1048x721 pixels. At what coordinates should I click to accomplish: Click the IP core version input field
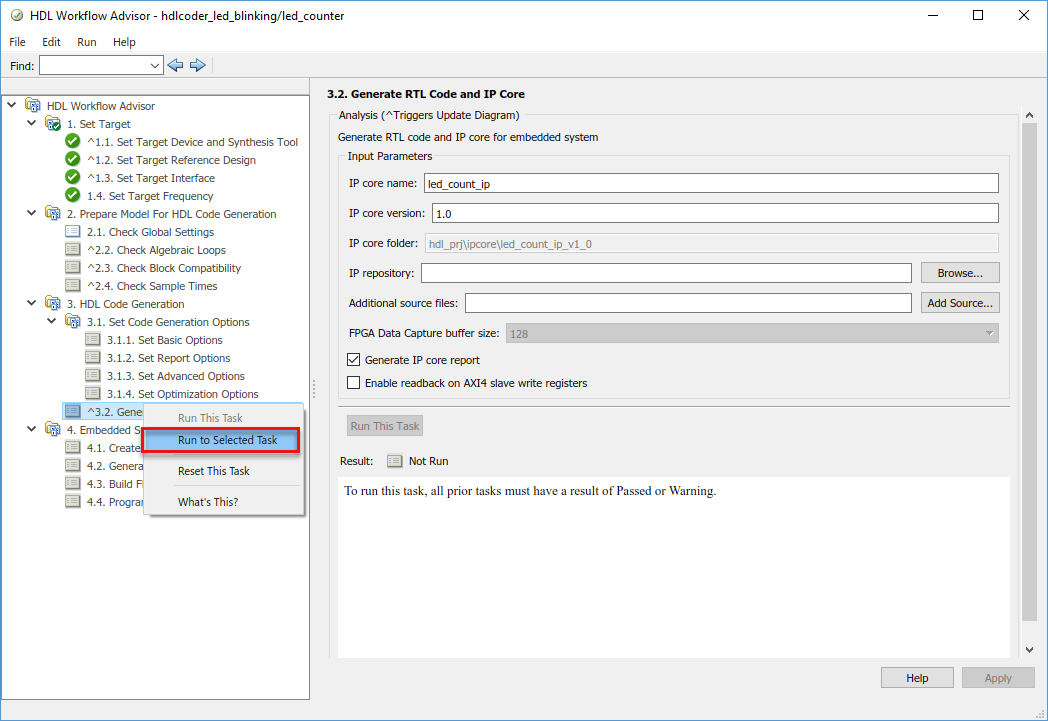[715, 213]
